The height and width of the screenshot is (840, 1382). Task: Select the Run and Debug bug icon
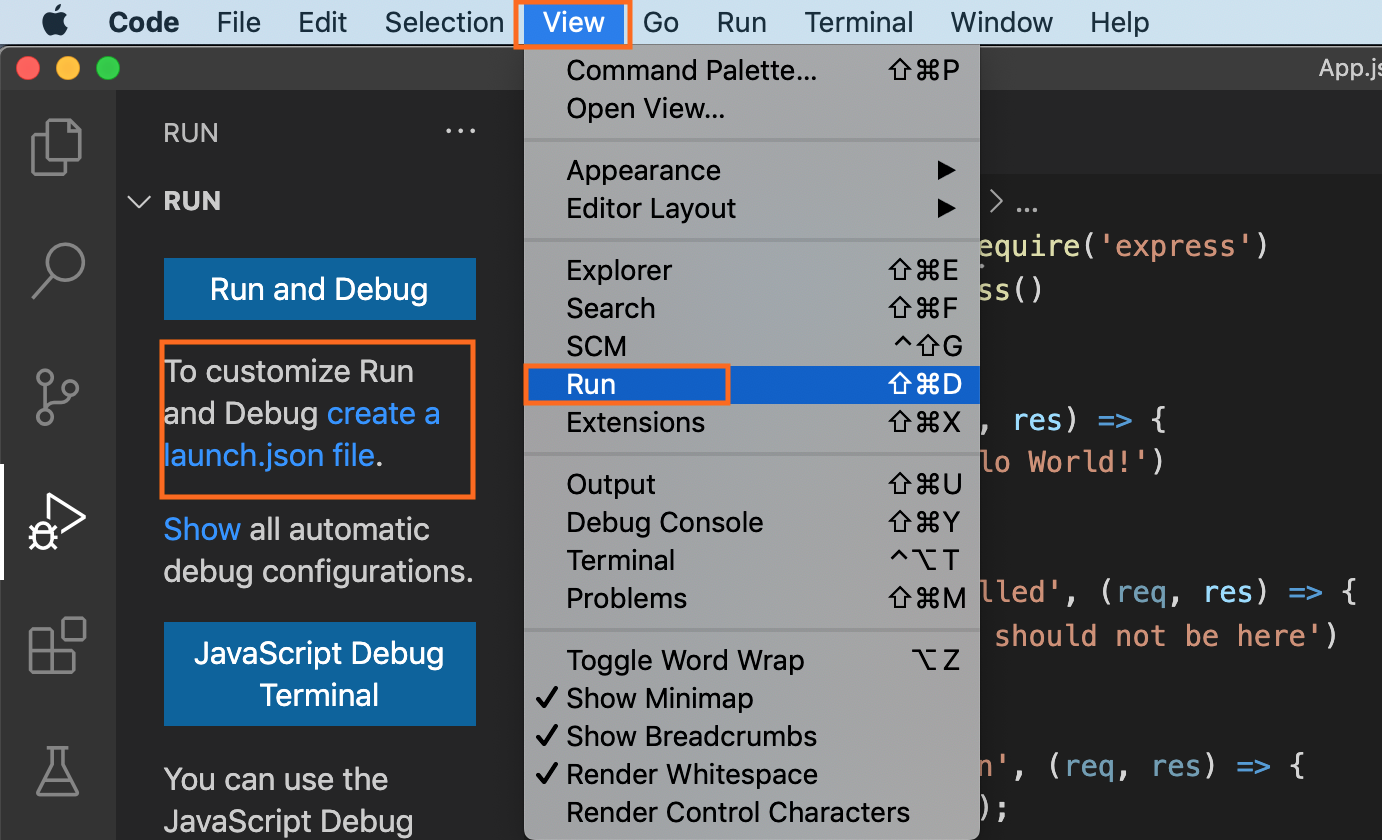(56, 521)
